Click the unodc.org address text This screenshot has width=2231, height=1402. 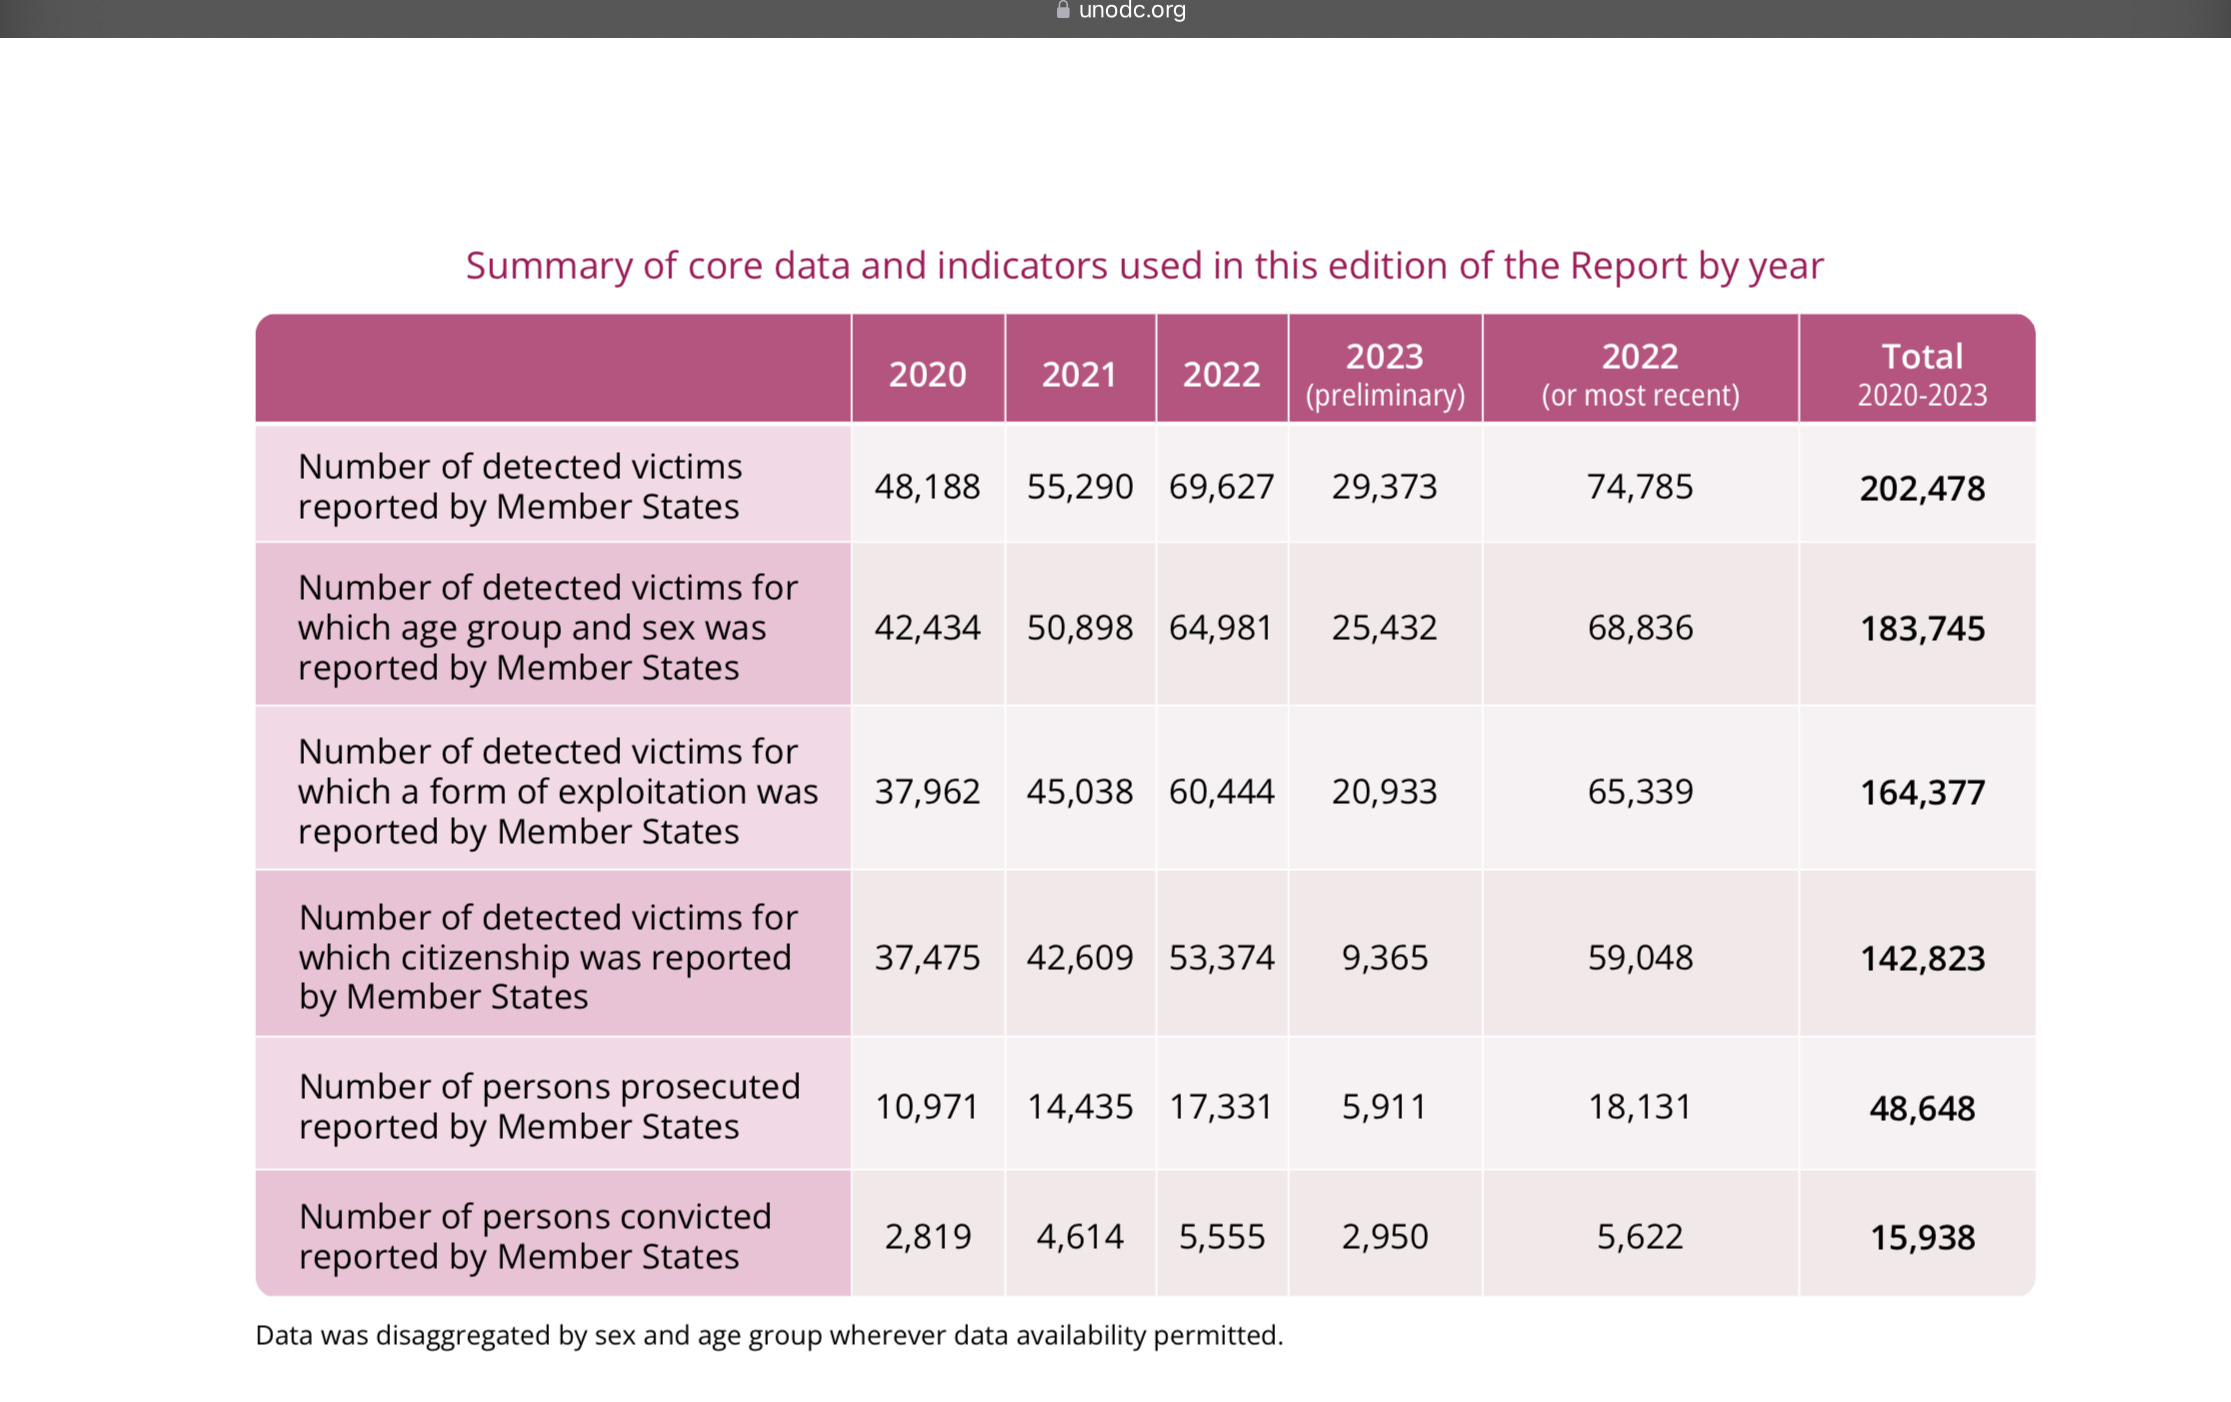(1132, 10)
